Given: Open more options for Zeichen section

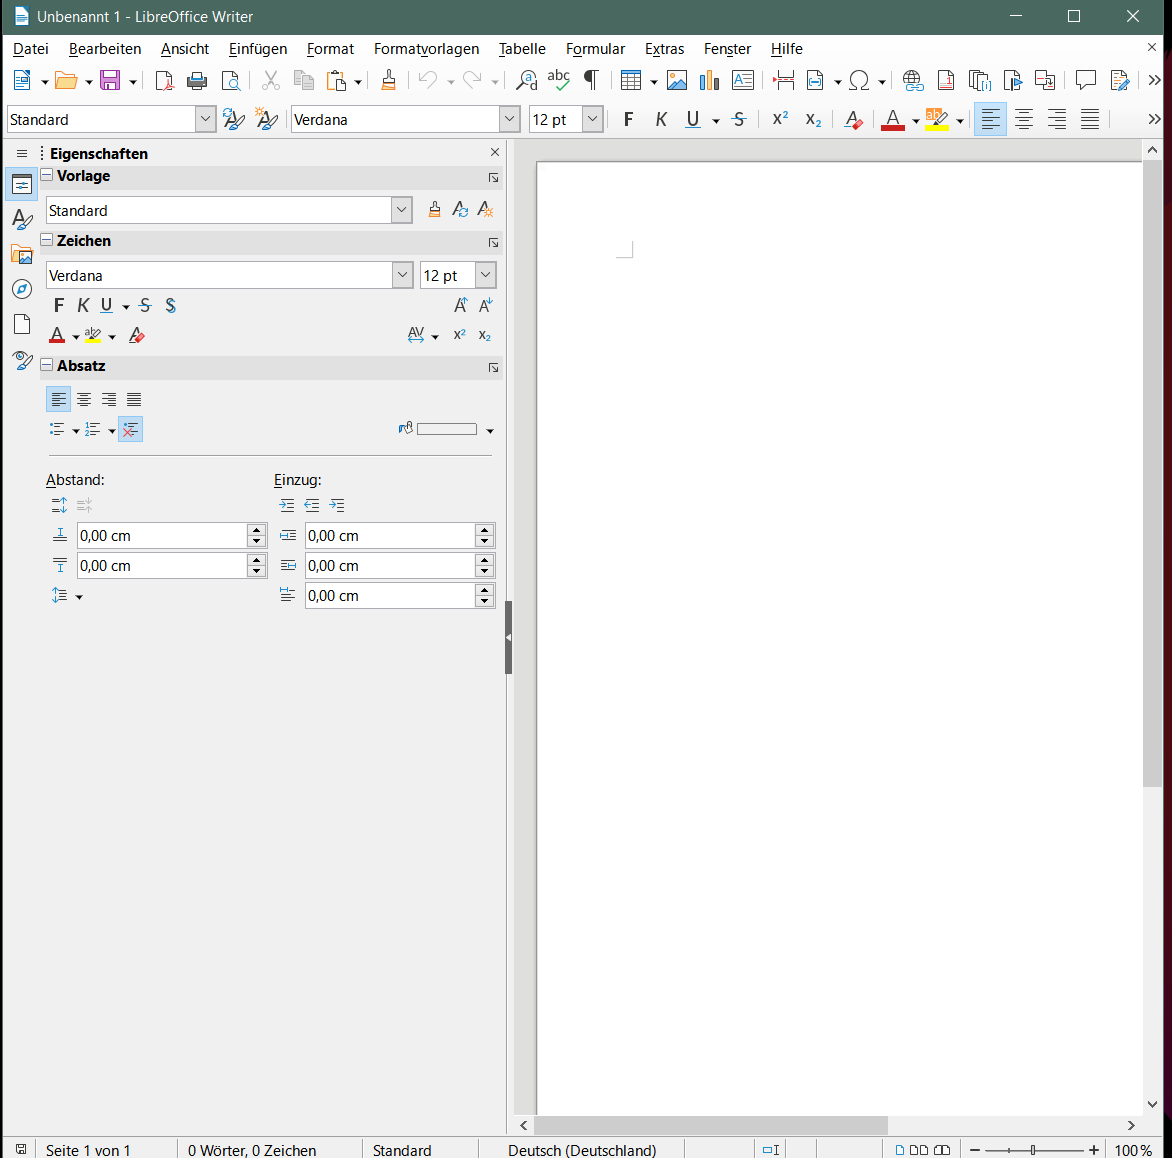Looking at the screenshot, I should click(x=493, y=243).
